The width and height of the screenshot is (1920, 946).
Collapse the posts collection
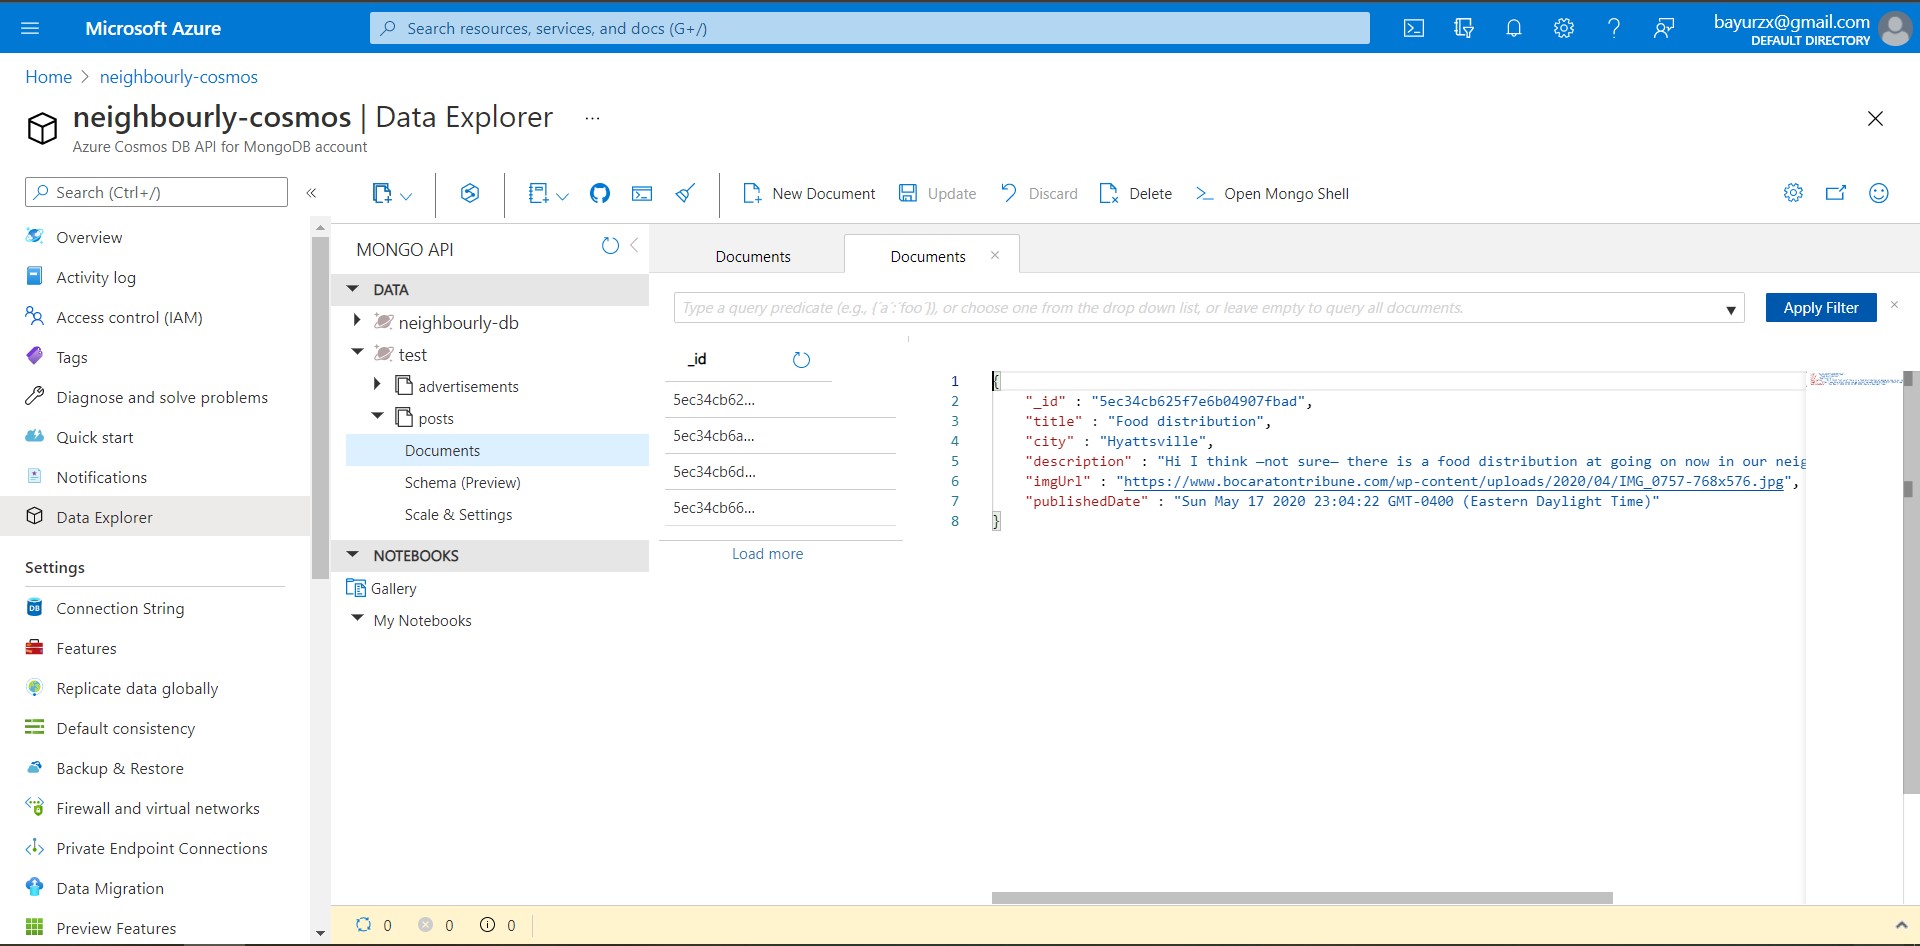(377, 416)
